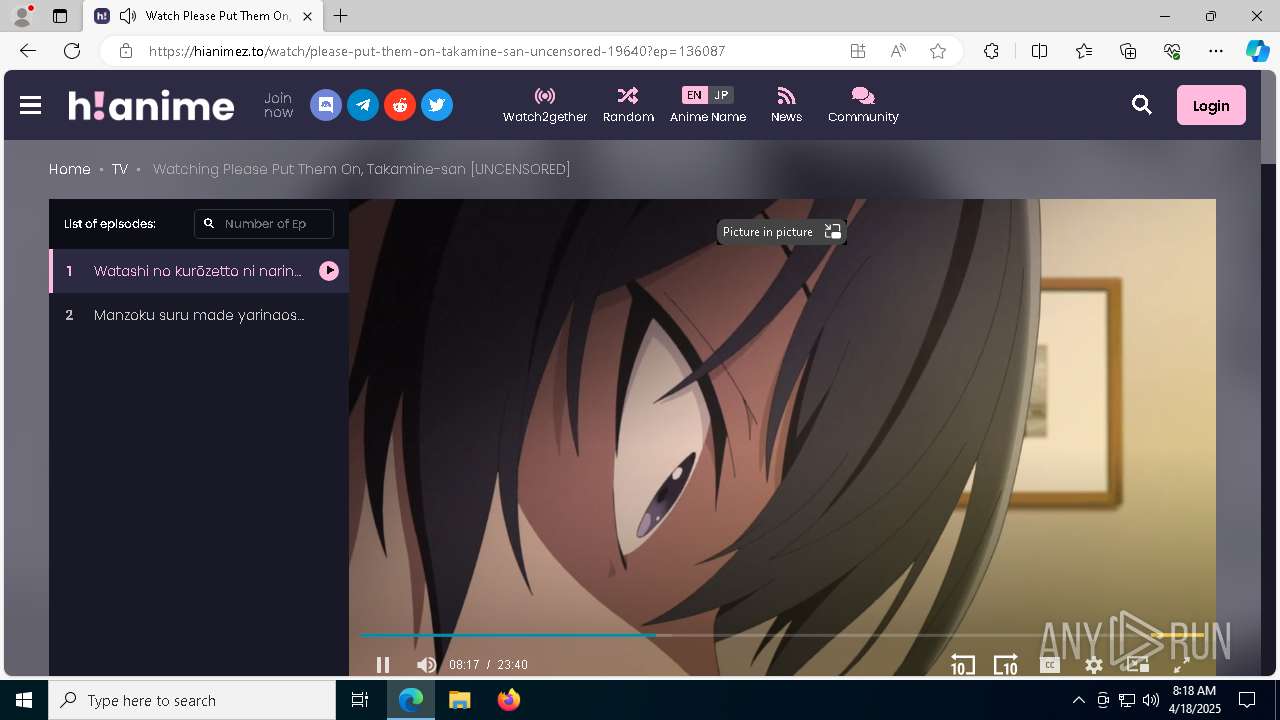
Task: Launch Firefox from taskbar
Action: click(x=509, y=700)
